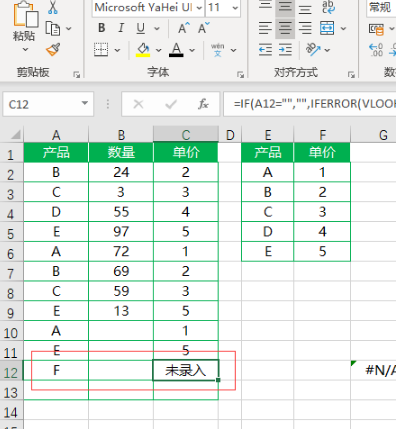This screenshot has height=429, width=397.
Task: Click the increase decimal icon
Action: click(x=376, y=50)
